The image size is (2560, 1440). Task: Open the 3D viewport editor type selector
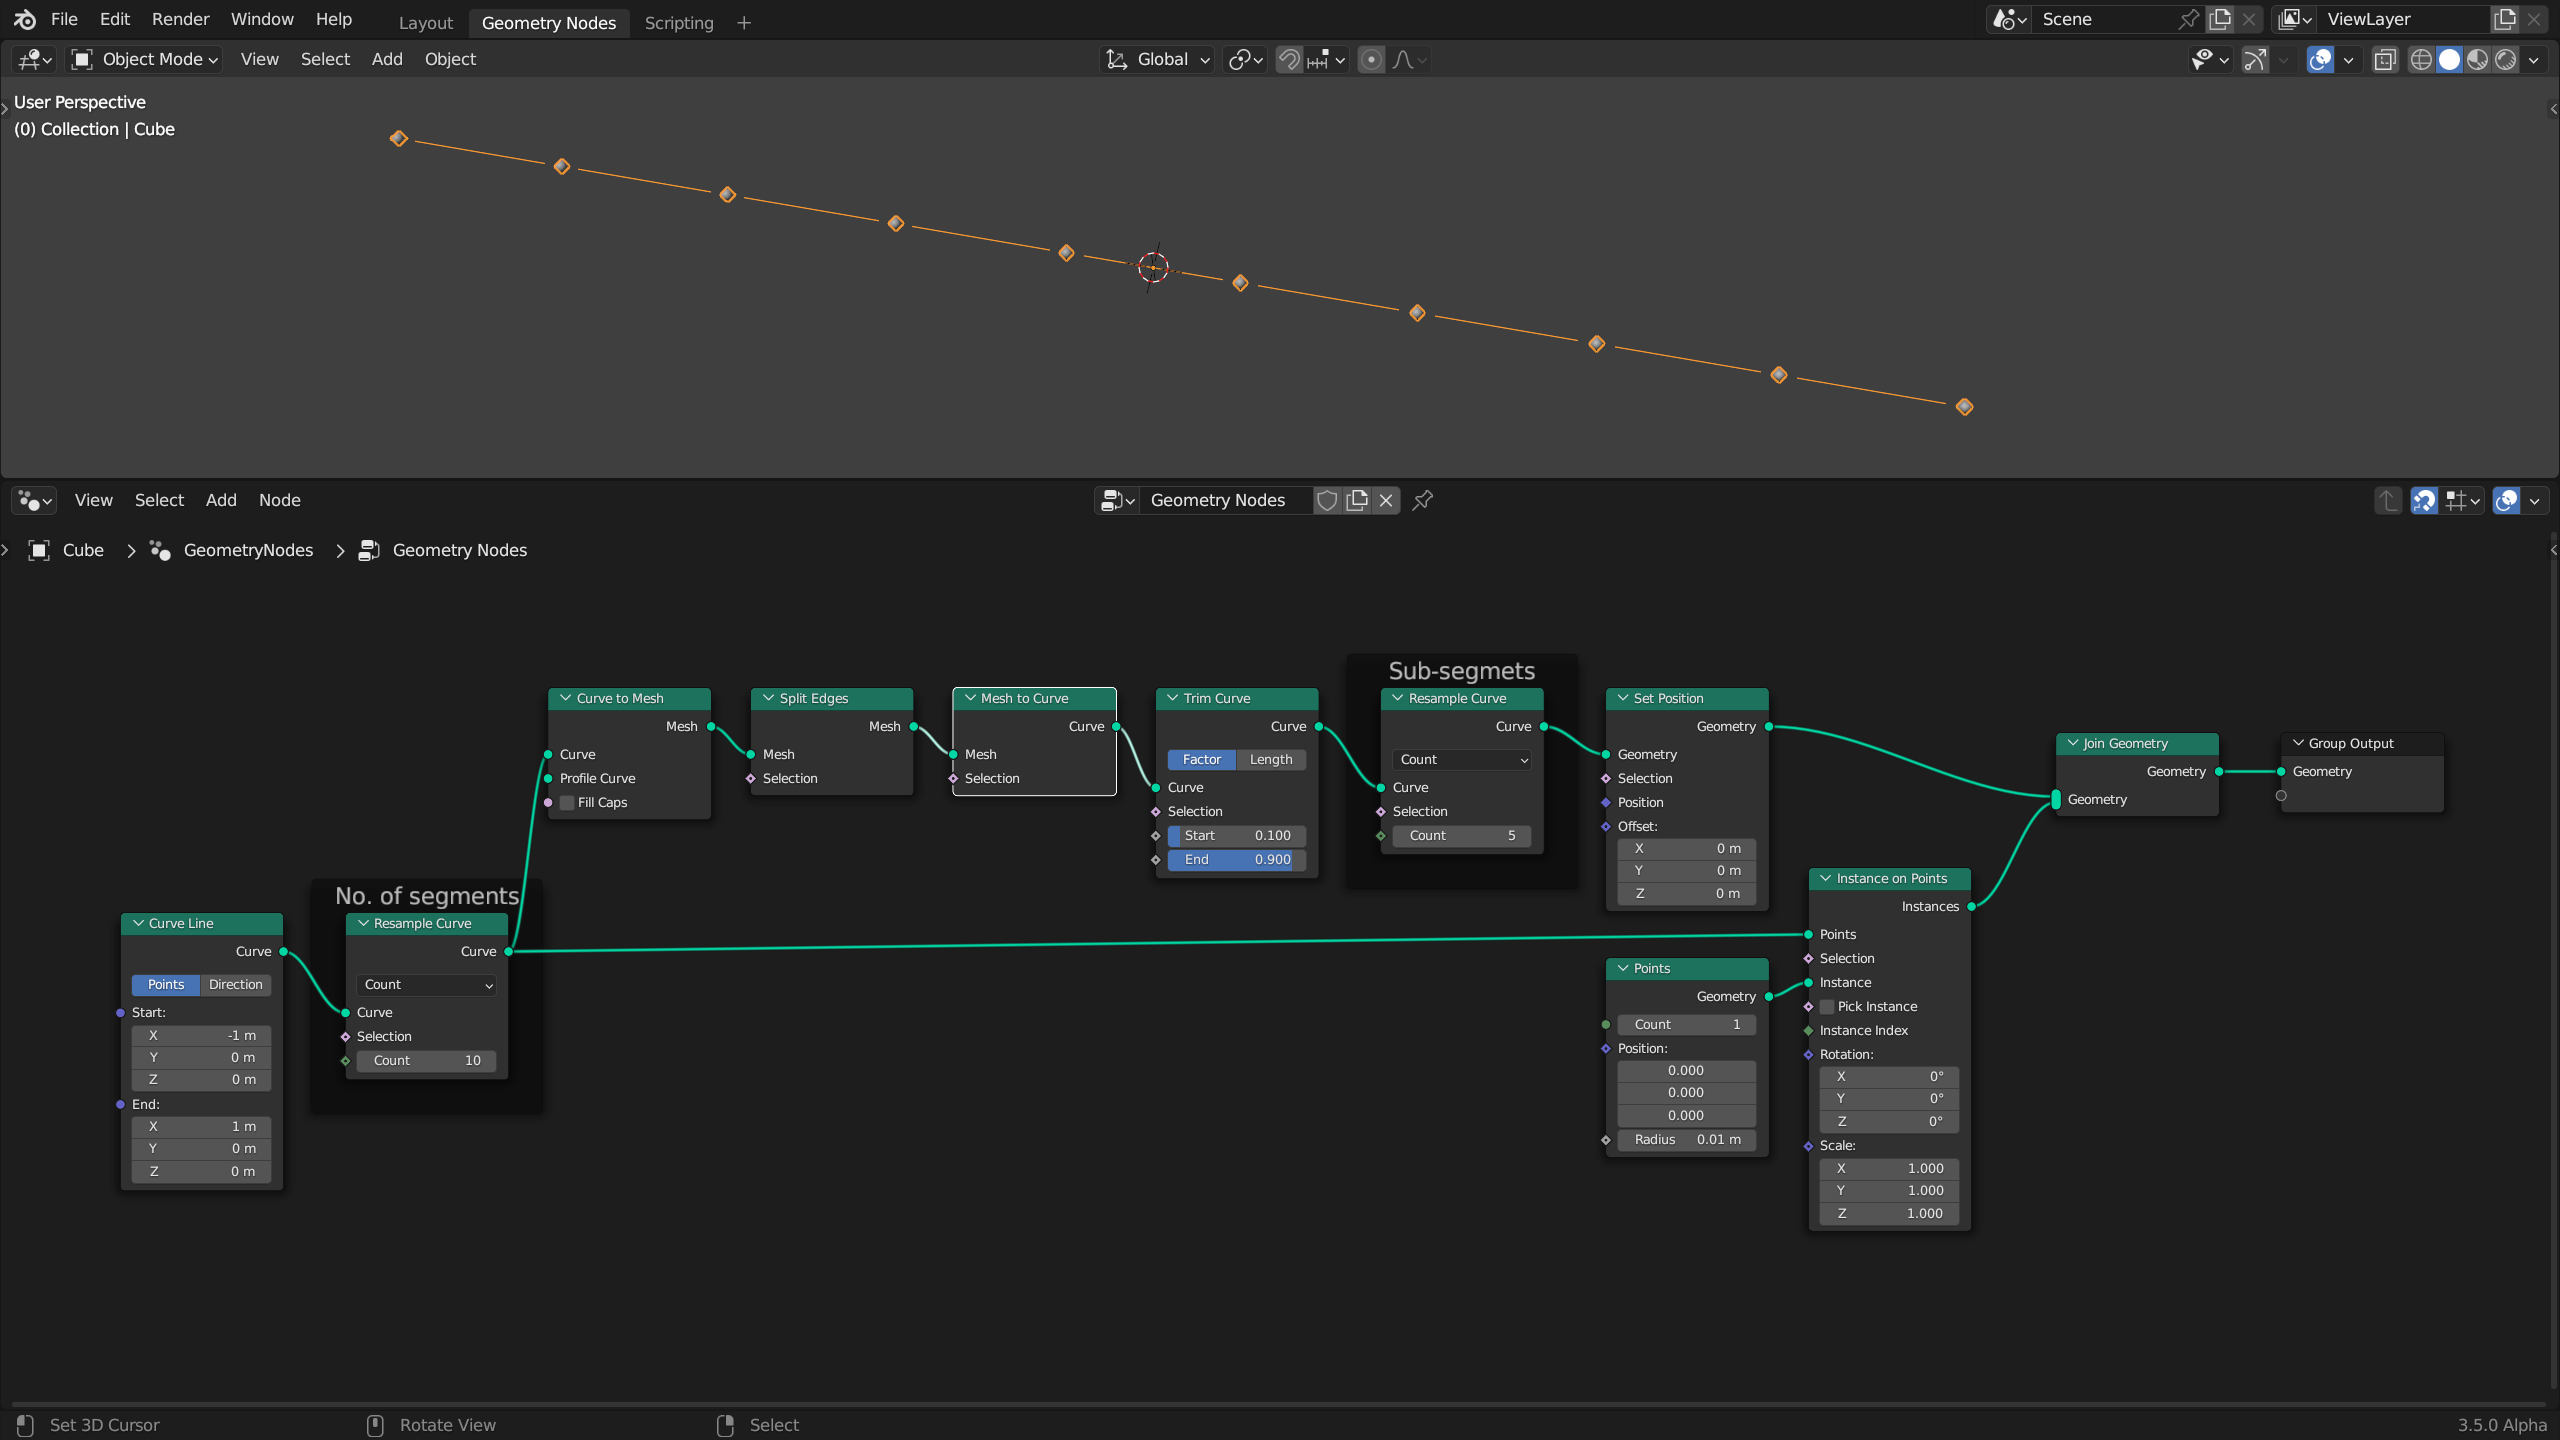(x=34, y=59)
